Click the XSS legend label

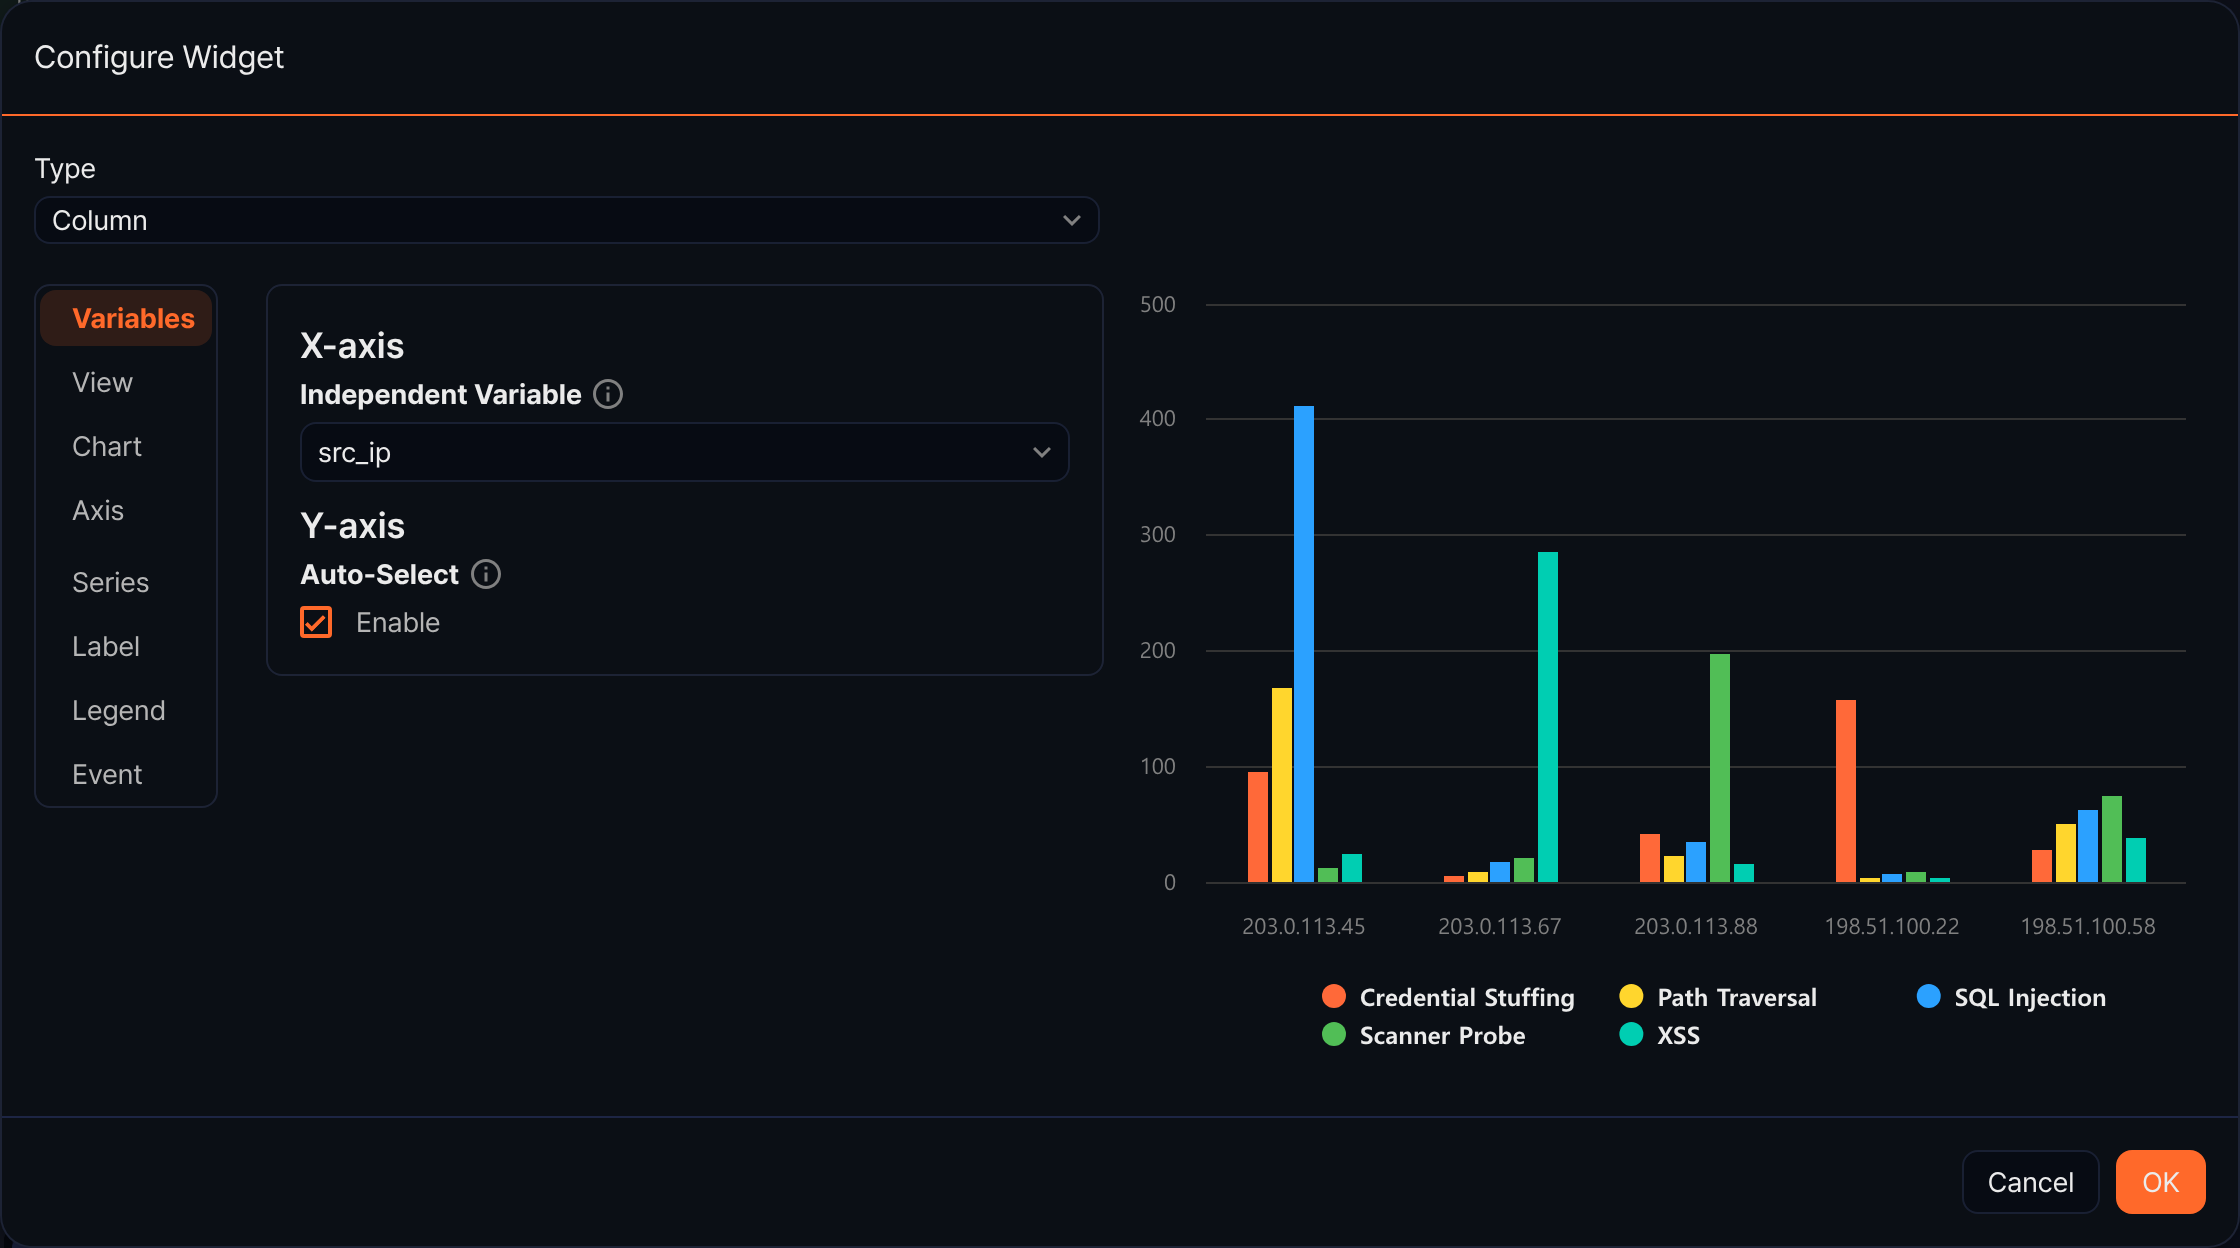(1678, 1035)
